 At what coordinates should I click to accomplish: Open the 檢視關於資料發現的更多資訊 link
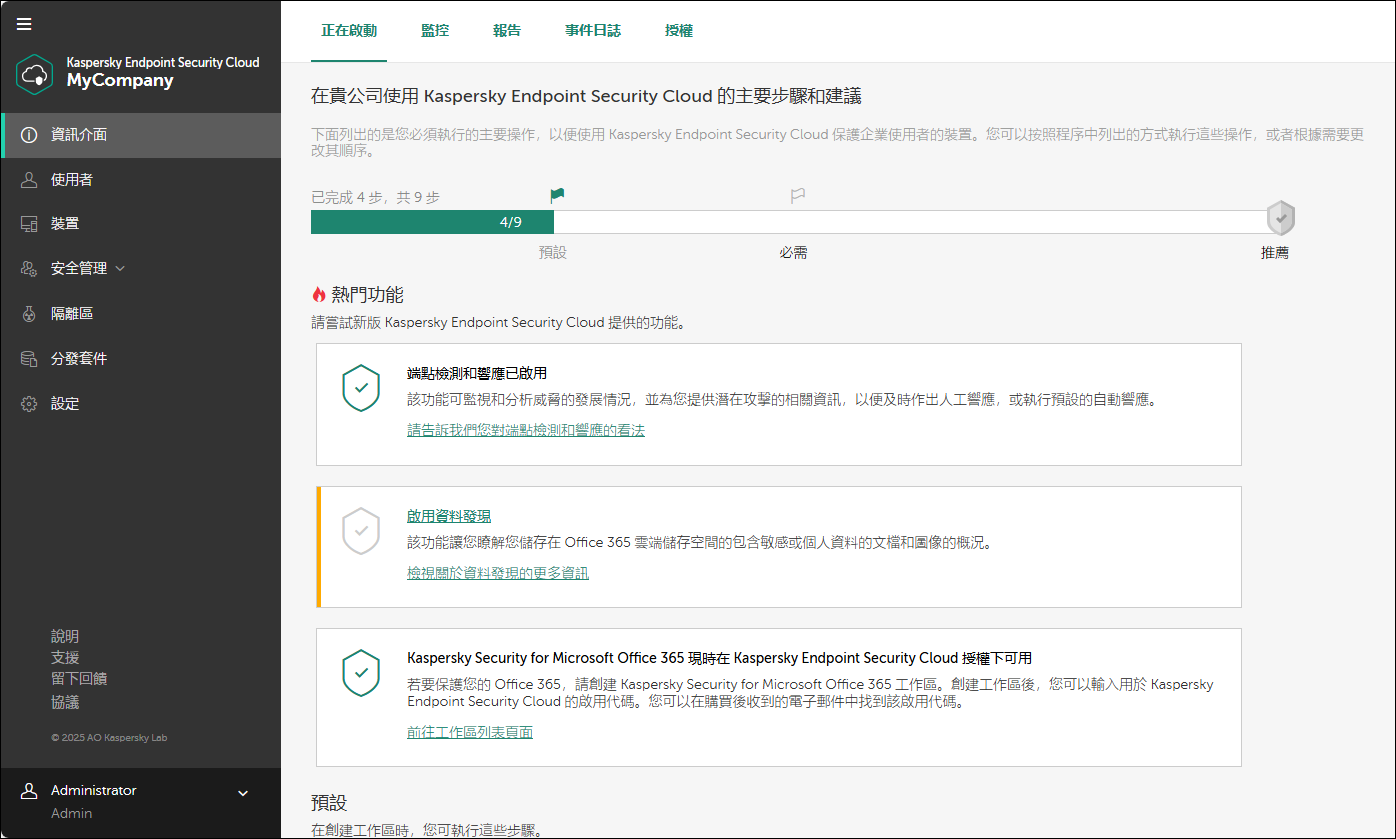(x=497, y=573)
